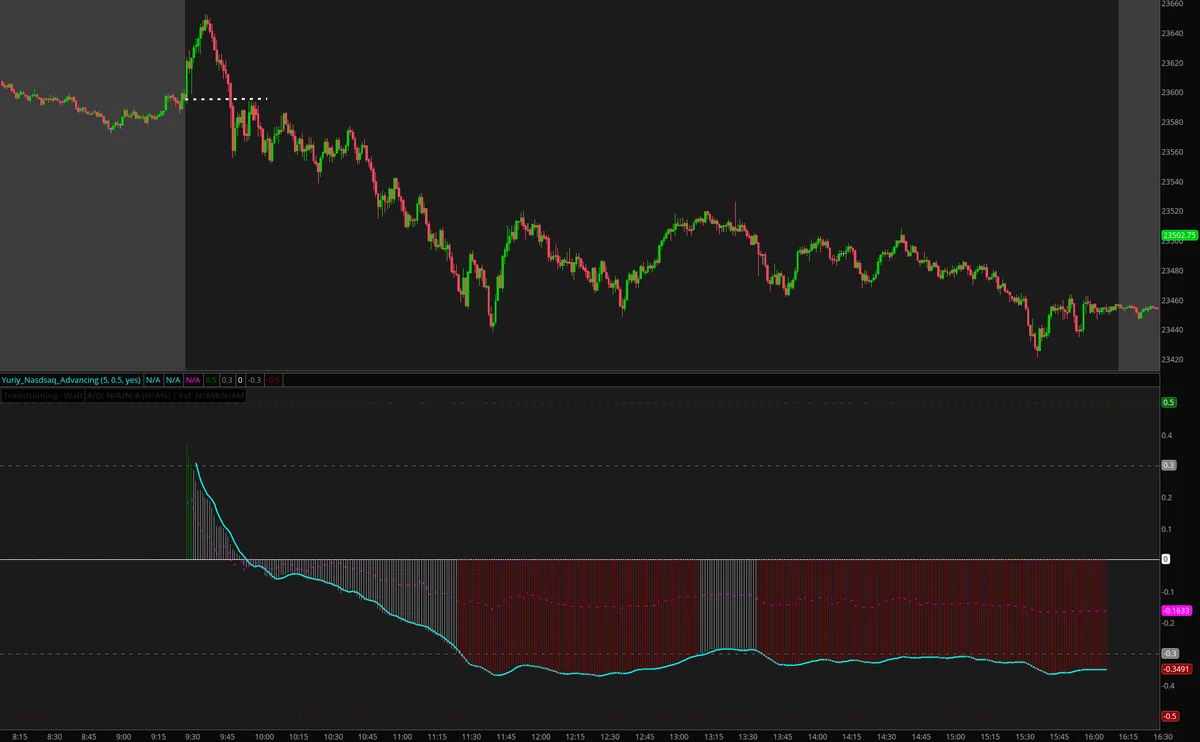Click the 23580 price axis label
Viewport: 1200px width, 742px height.
1174,122
